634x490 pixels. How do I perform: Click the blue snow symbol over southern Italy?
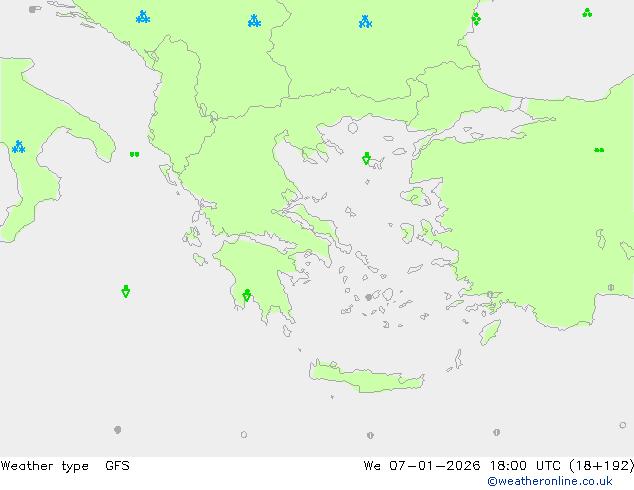[18, 147]
